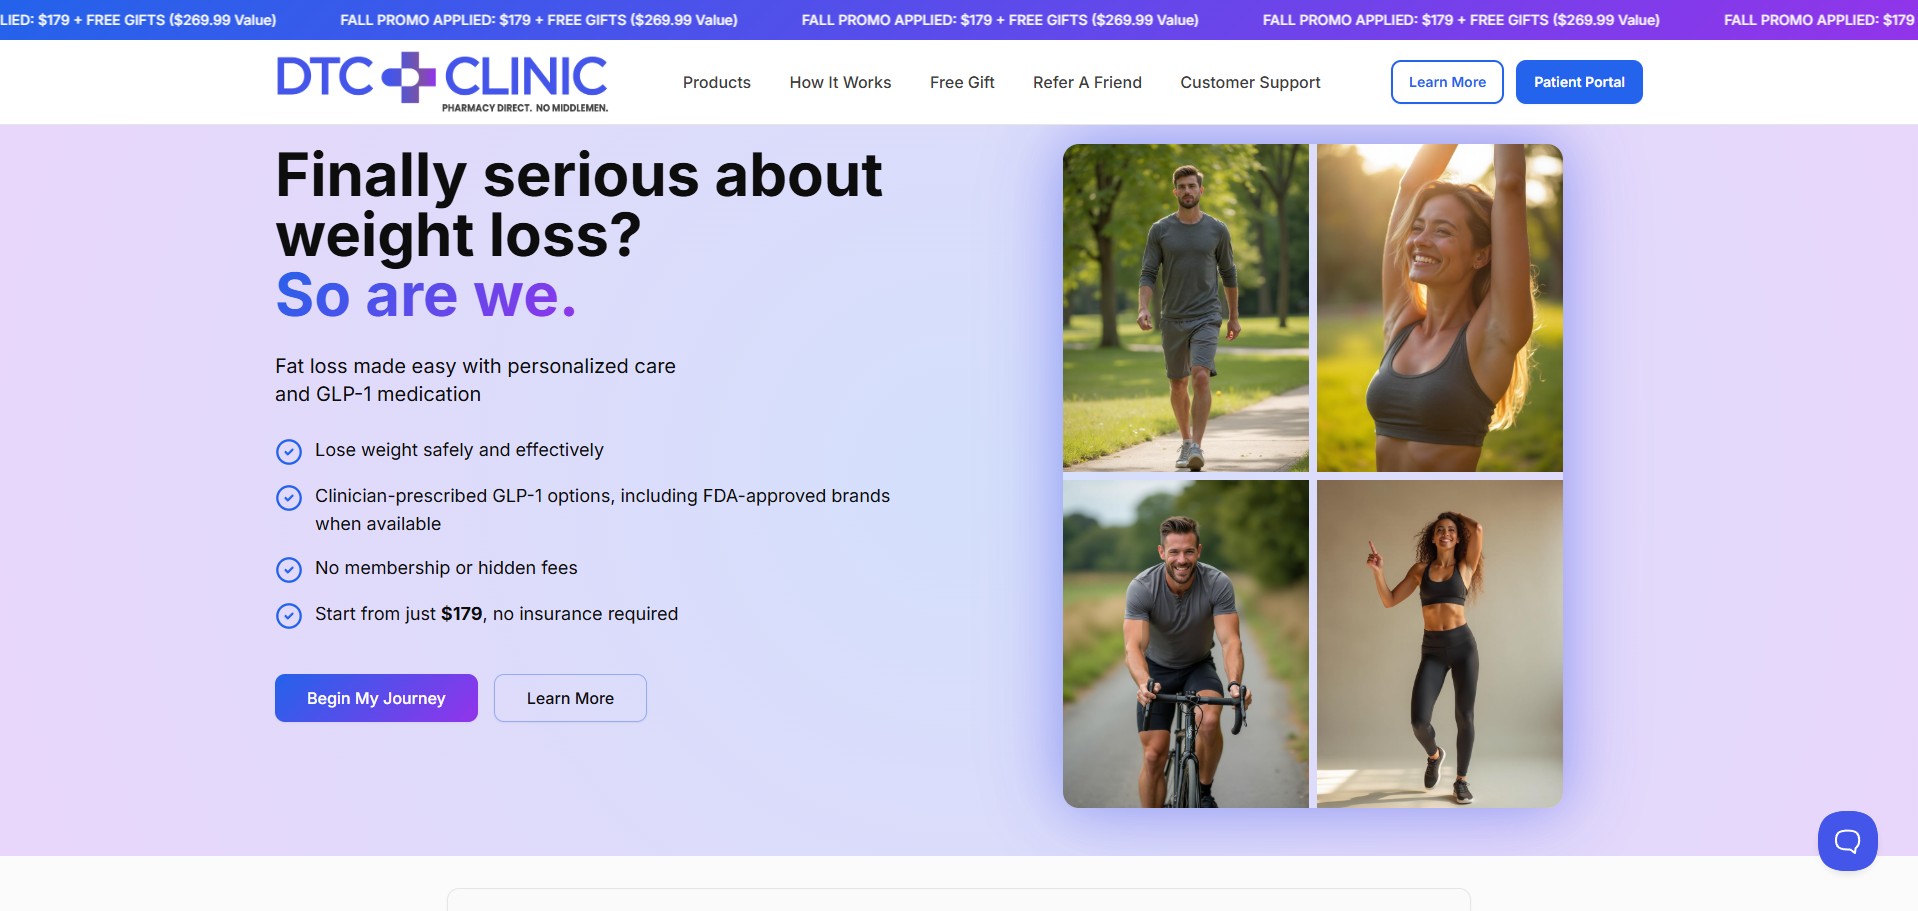Click the man walking in park photo

click(1185, 308)
